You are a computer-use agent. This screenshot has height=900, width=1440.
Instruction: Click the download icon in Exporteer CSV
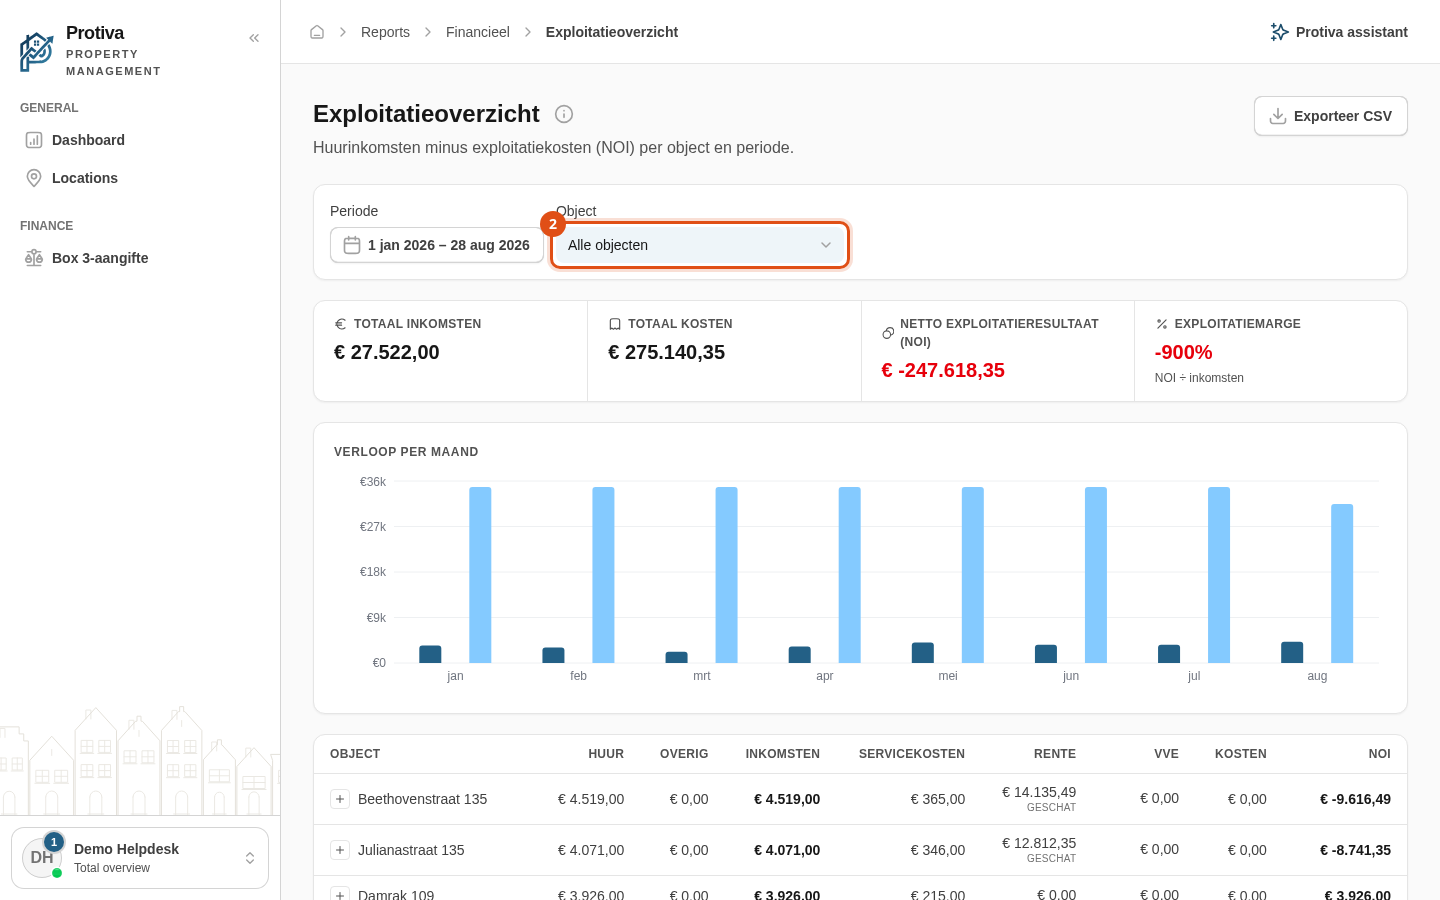tap(1278, 116)
